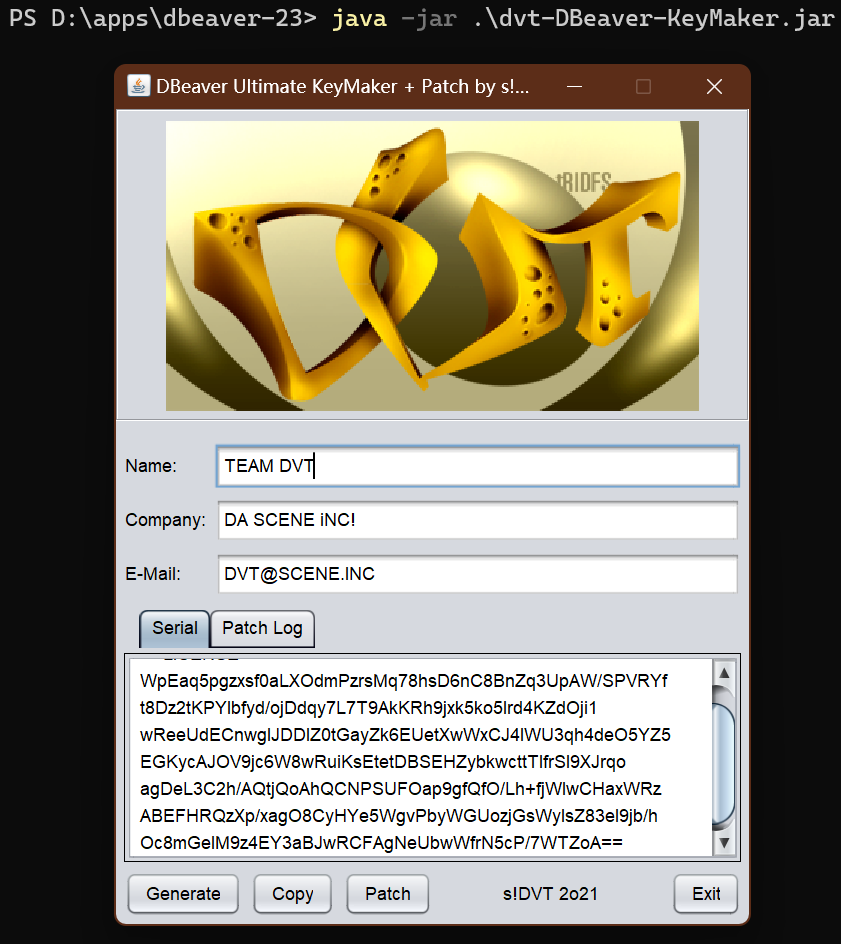Image resolution: width=841 pixels, height=944 pixels.
Task: Click the serial box scrollbar up arrow
Action: click(724, 672)
